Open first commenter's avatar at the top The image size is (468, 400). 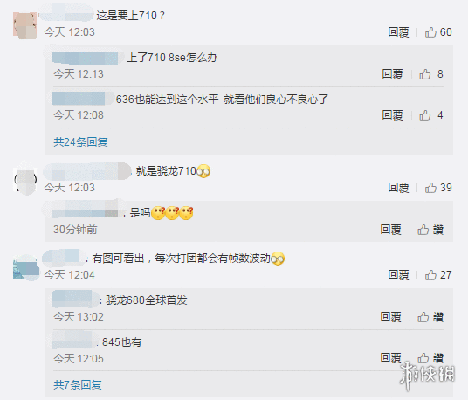click(x=25, y=25)
